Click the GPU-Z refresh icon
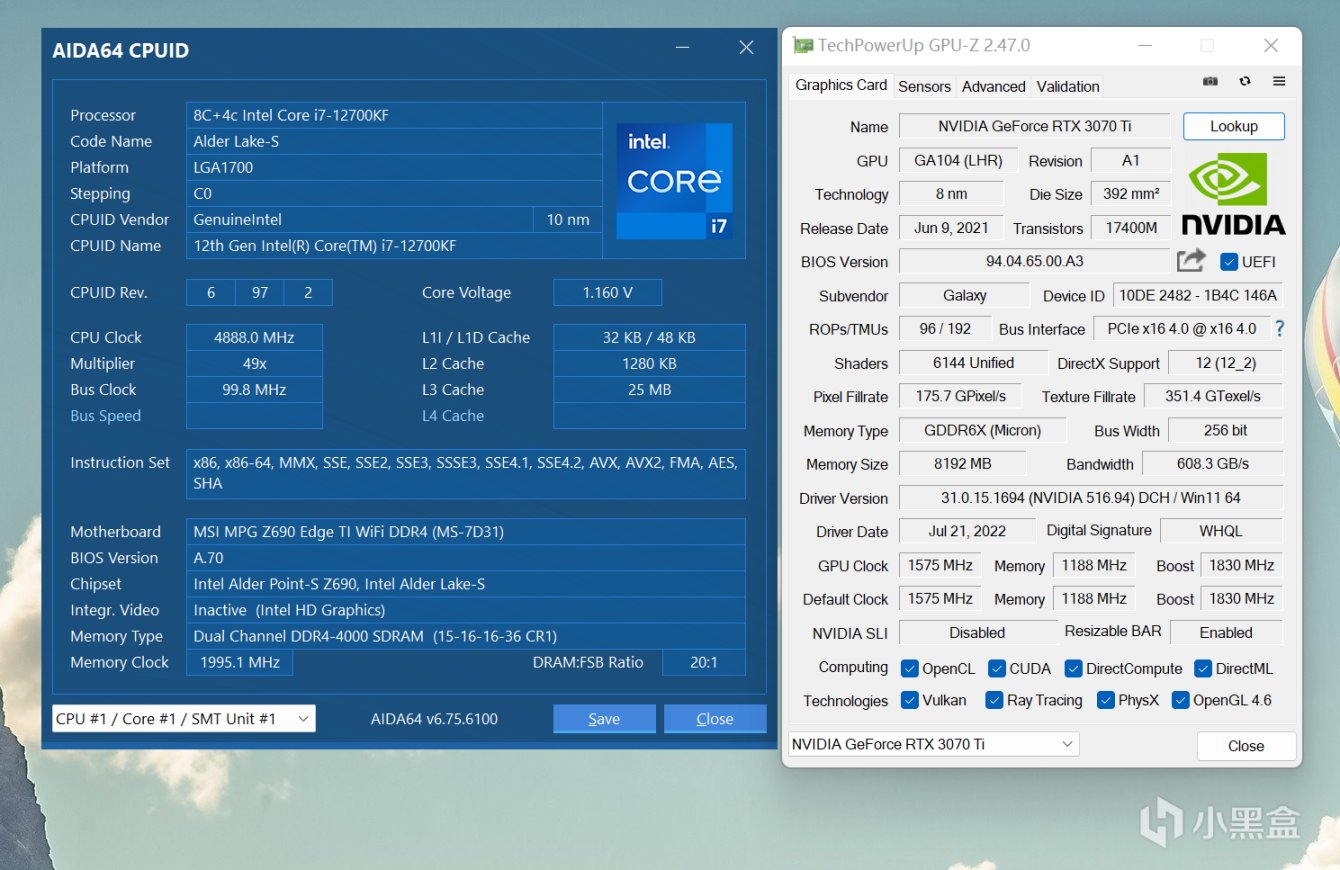The width and height of the screenshot is (1340, 870). click(1245, 81)
